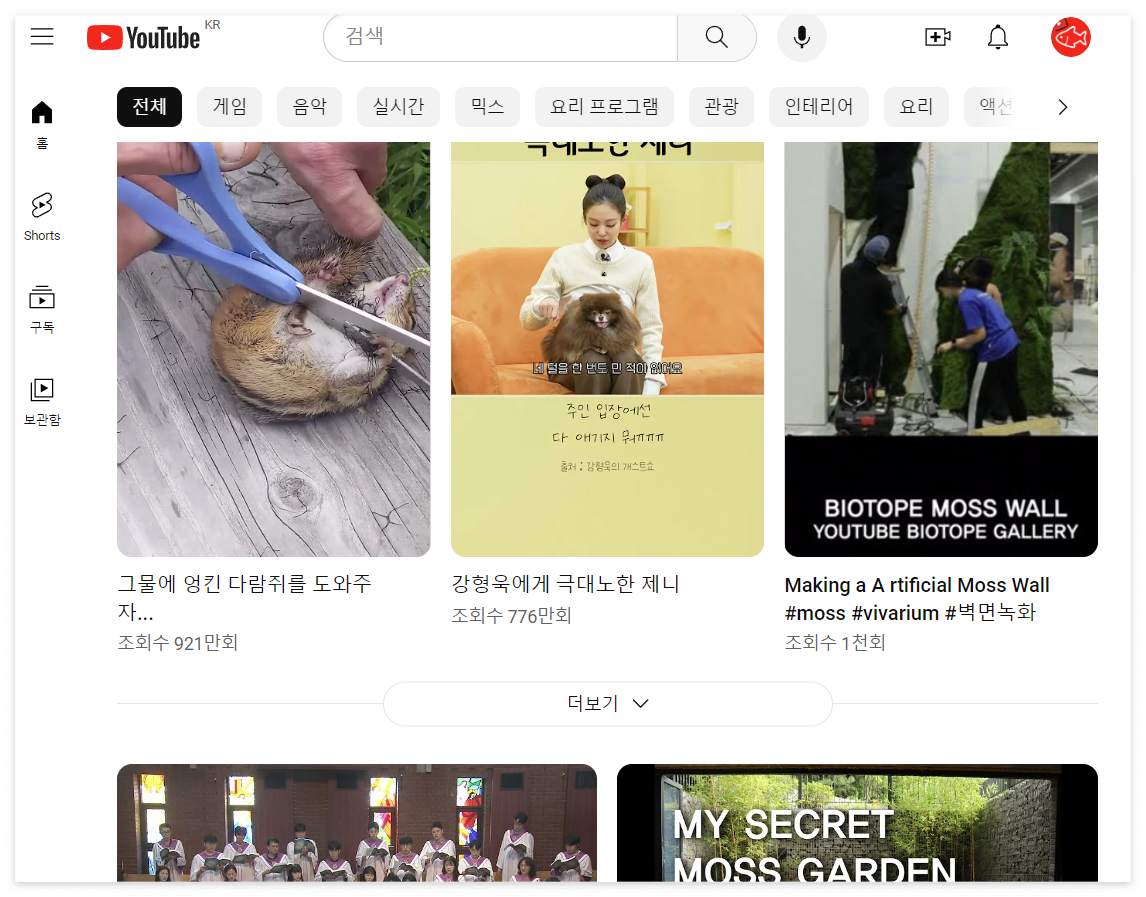Open title Making a A rtificial Moss Wall
The width and height of the screenshot is (1146, 897).
(x=917, y=599)
